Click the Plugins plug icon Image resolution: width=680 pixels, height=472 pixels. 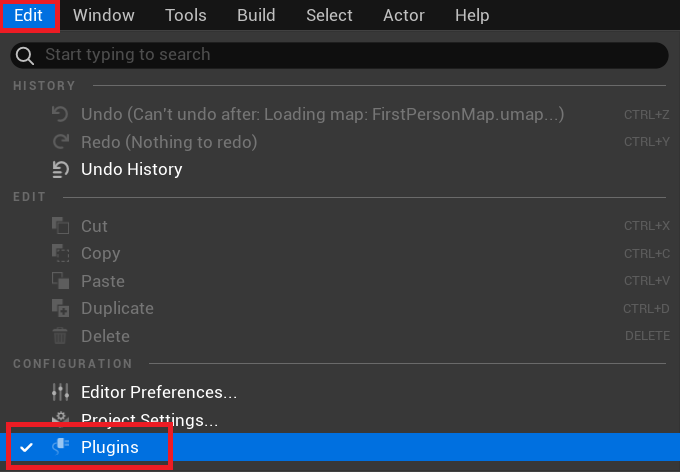60,446
